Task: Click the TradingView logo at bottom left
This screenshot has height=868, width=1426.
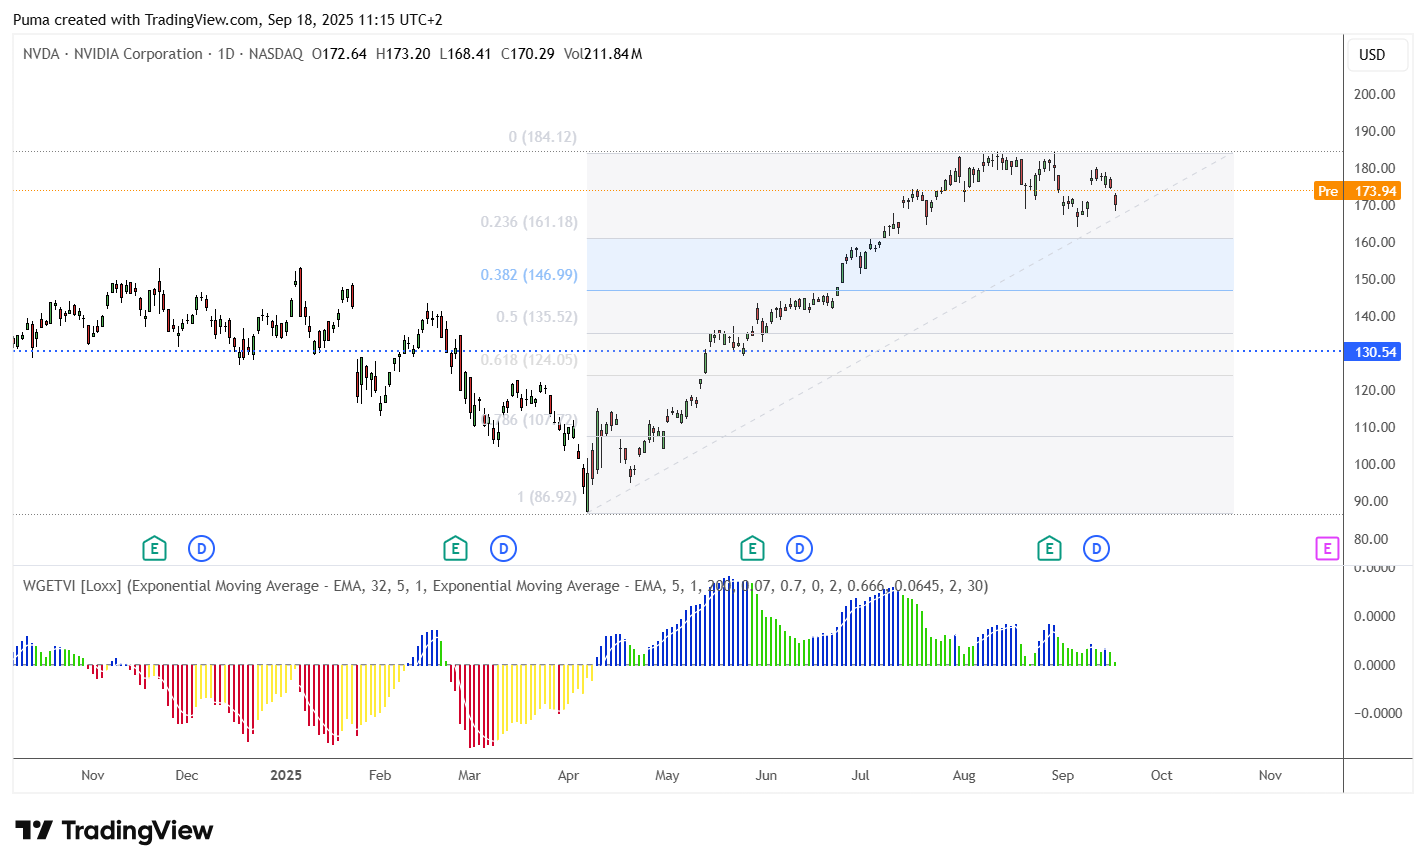Action: point(114,831)
